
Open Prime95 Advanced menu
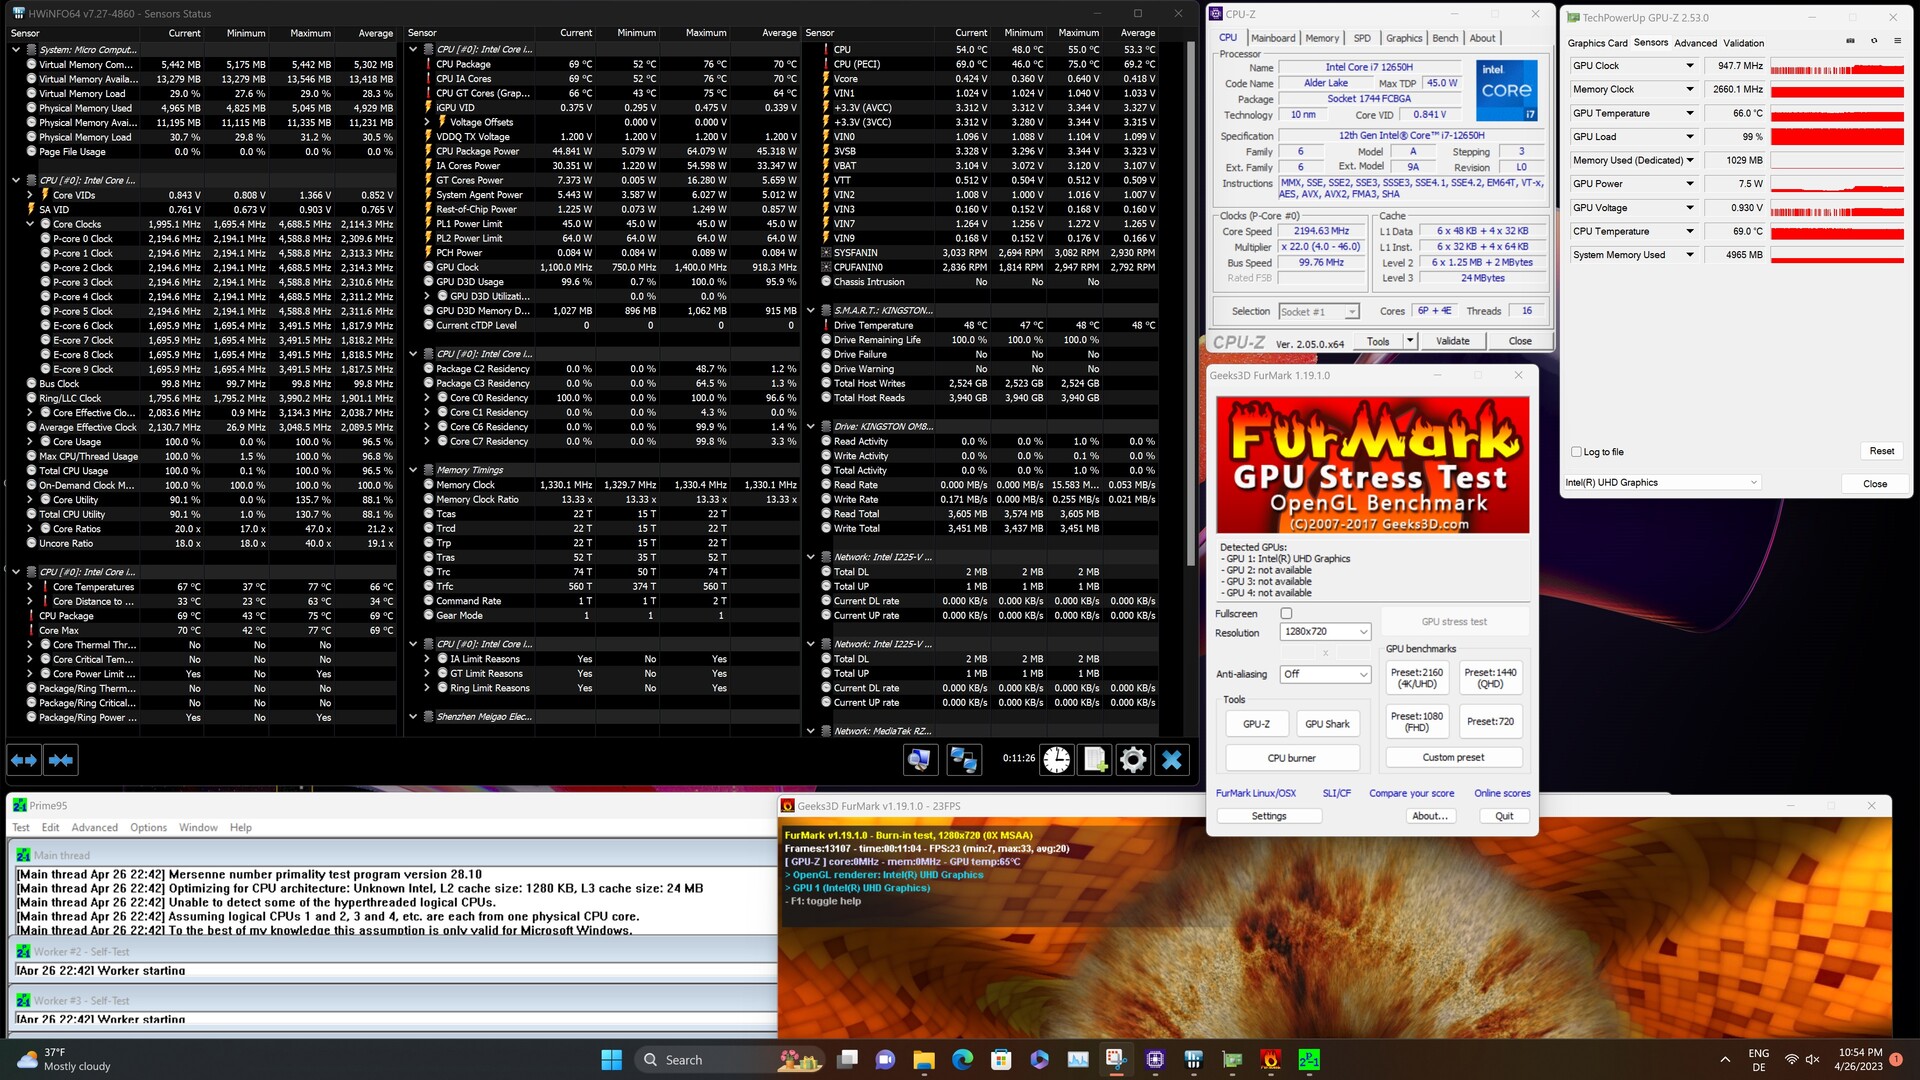[x=94, y=827]
